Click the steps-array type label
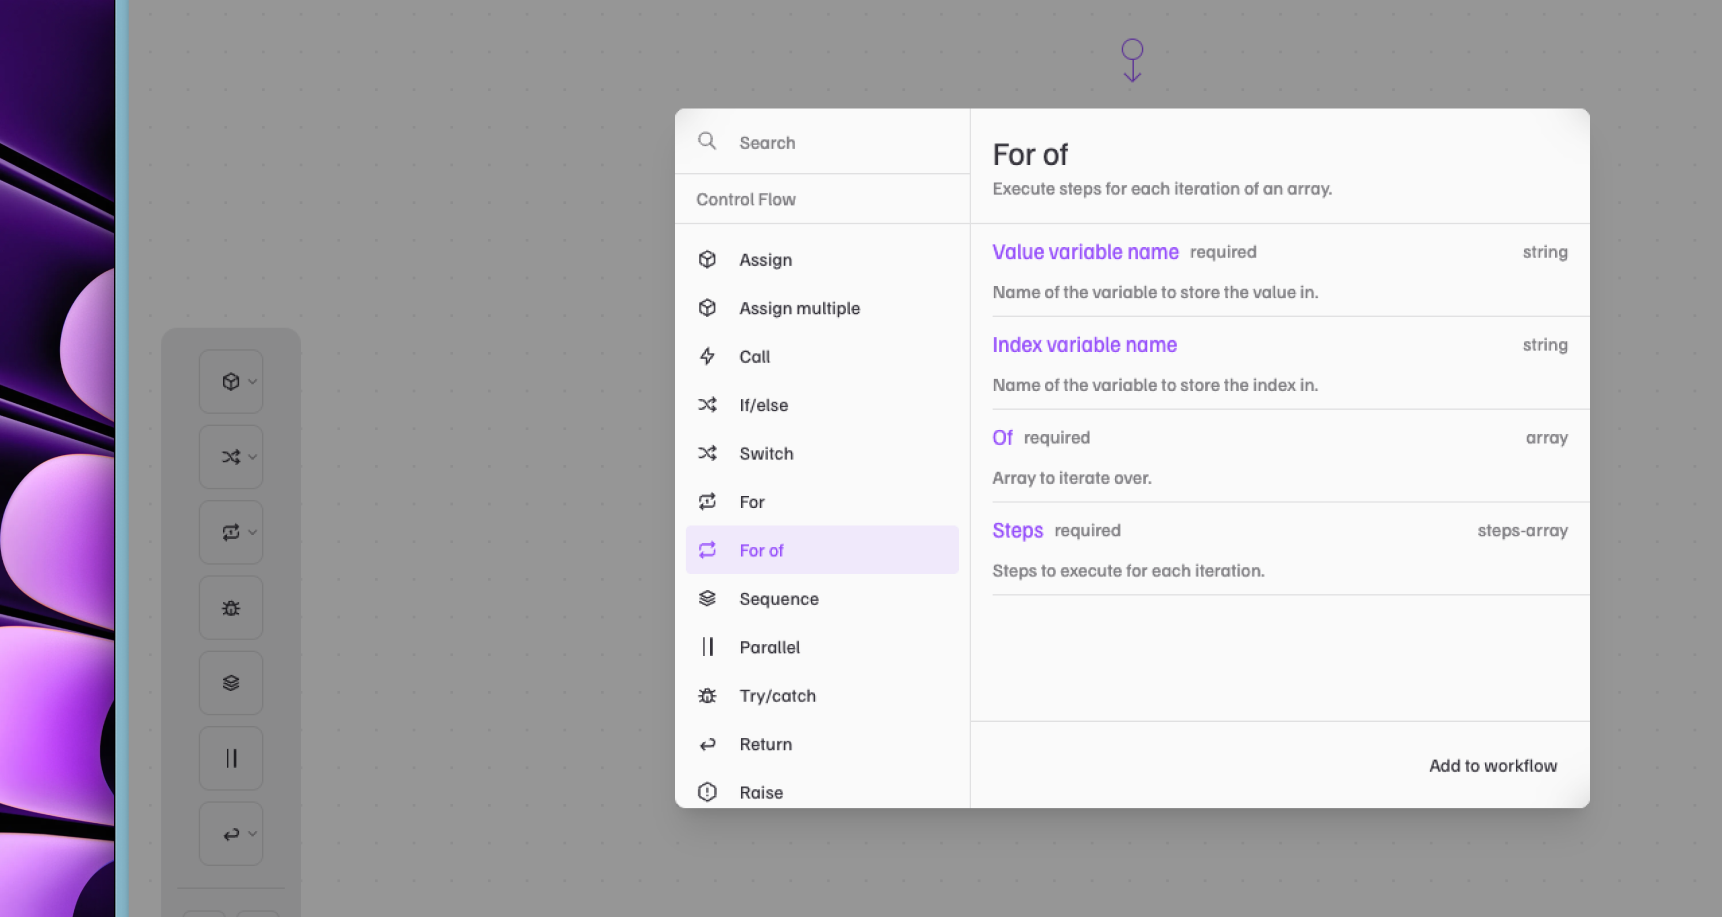Image resolution: width=1722 pixels, height=917 pixels. 1522,531
